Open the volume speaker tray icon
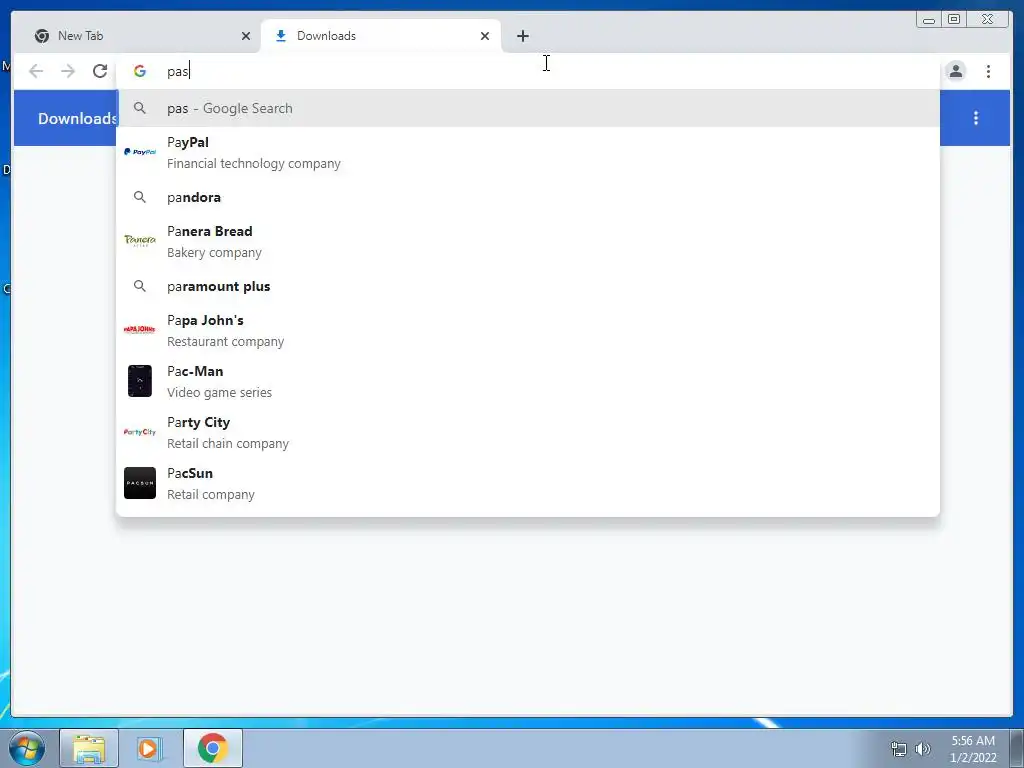1024x768 pixels. [x=922, y=749]
